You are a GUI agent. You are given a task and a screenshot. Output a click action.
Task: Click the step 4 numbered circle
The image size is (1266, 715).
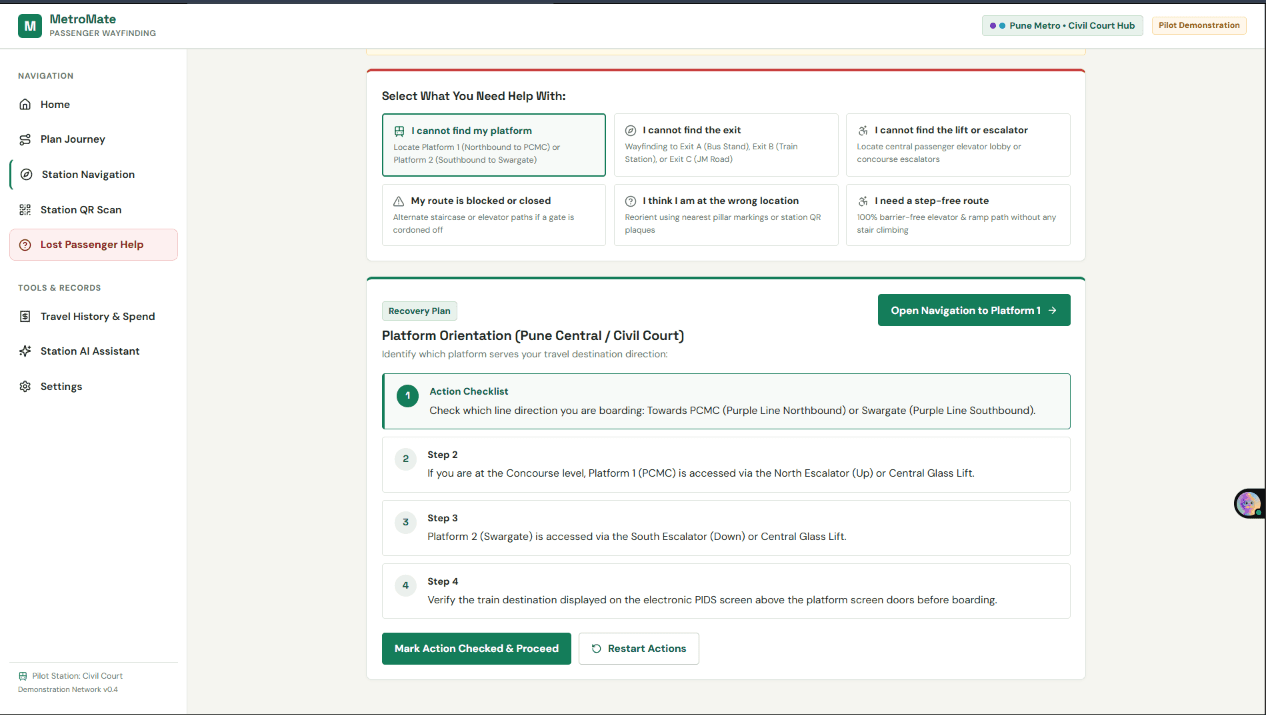(405, 585)
